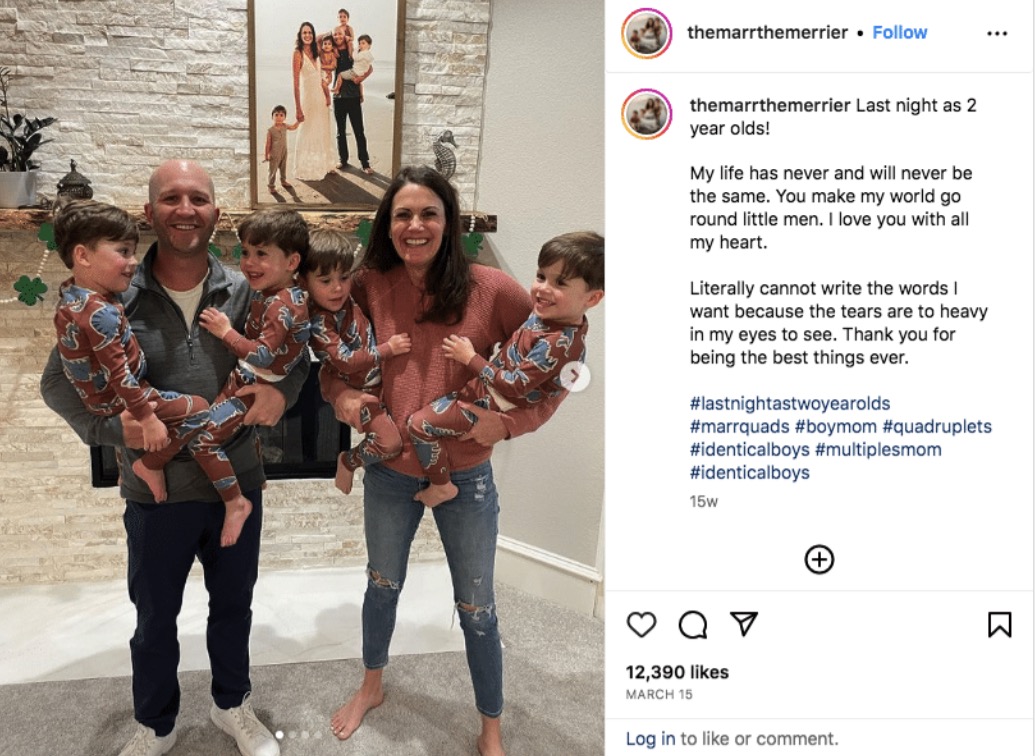Open the #multiplesmom hashtag
Image resolution: width=1036 pixels, height=756 pixels.
coord(878,449)
